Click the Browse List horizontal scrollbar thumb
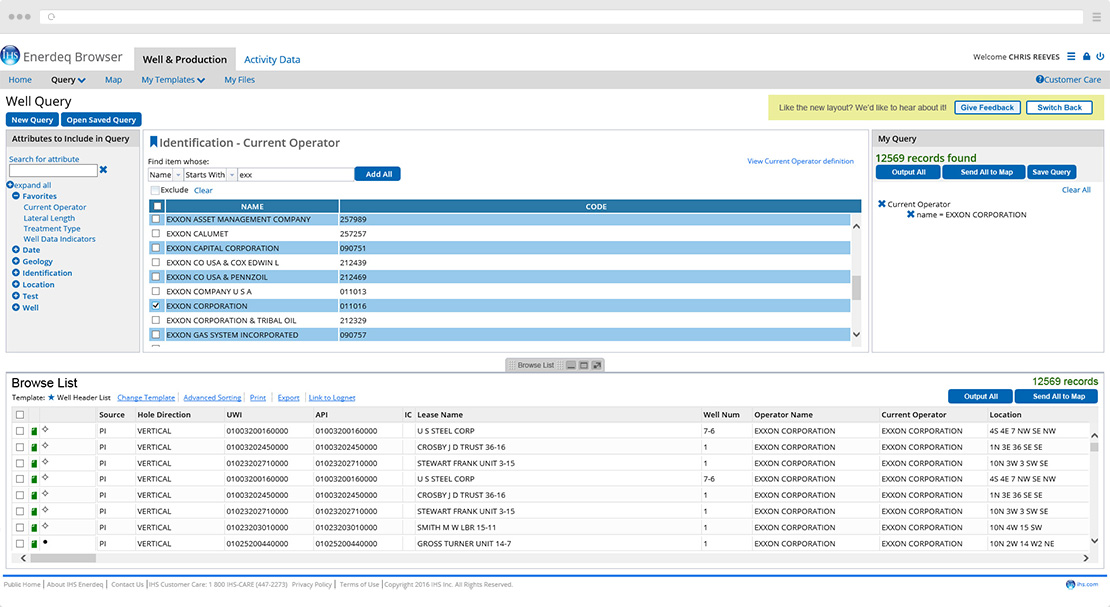 (x=62, y=558)
